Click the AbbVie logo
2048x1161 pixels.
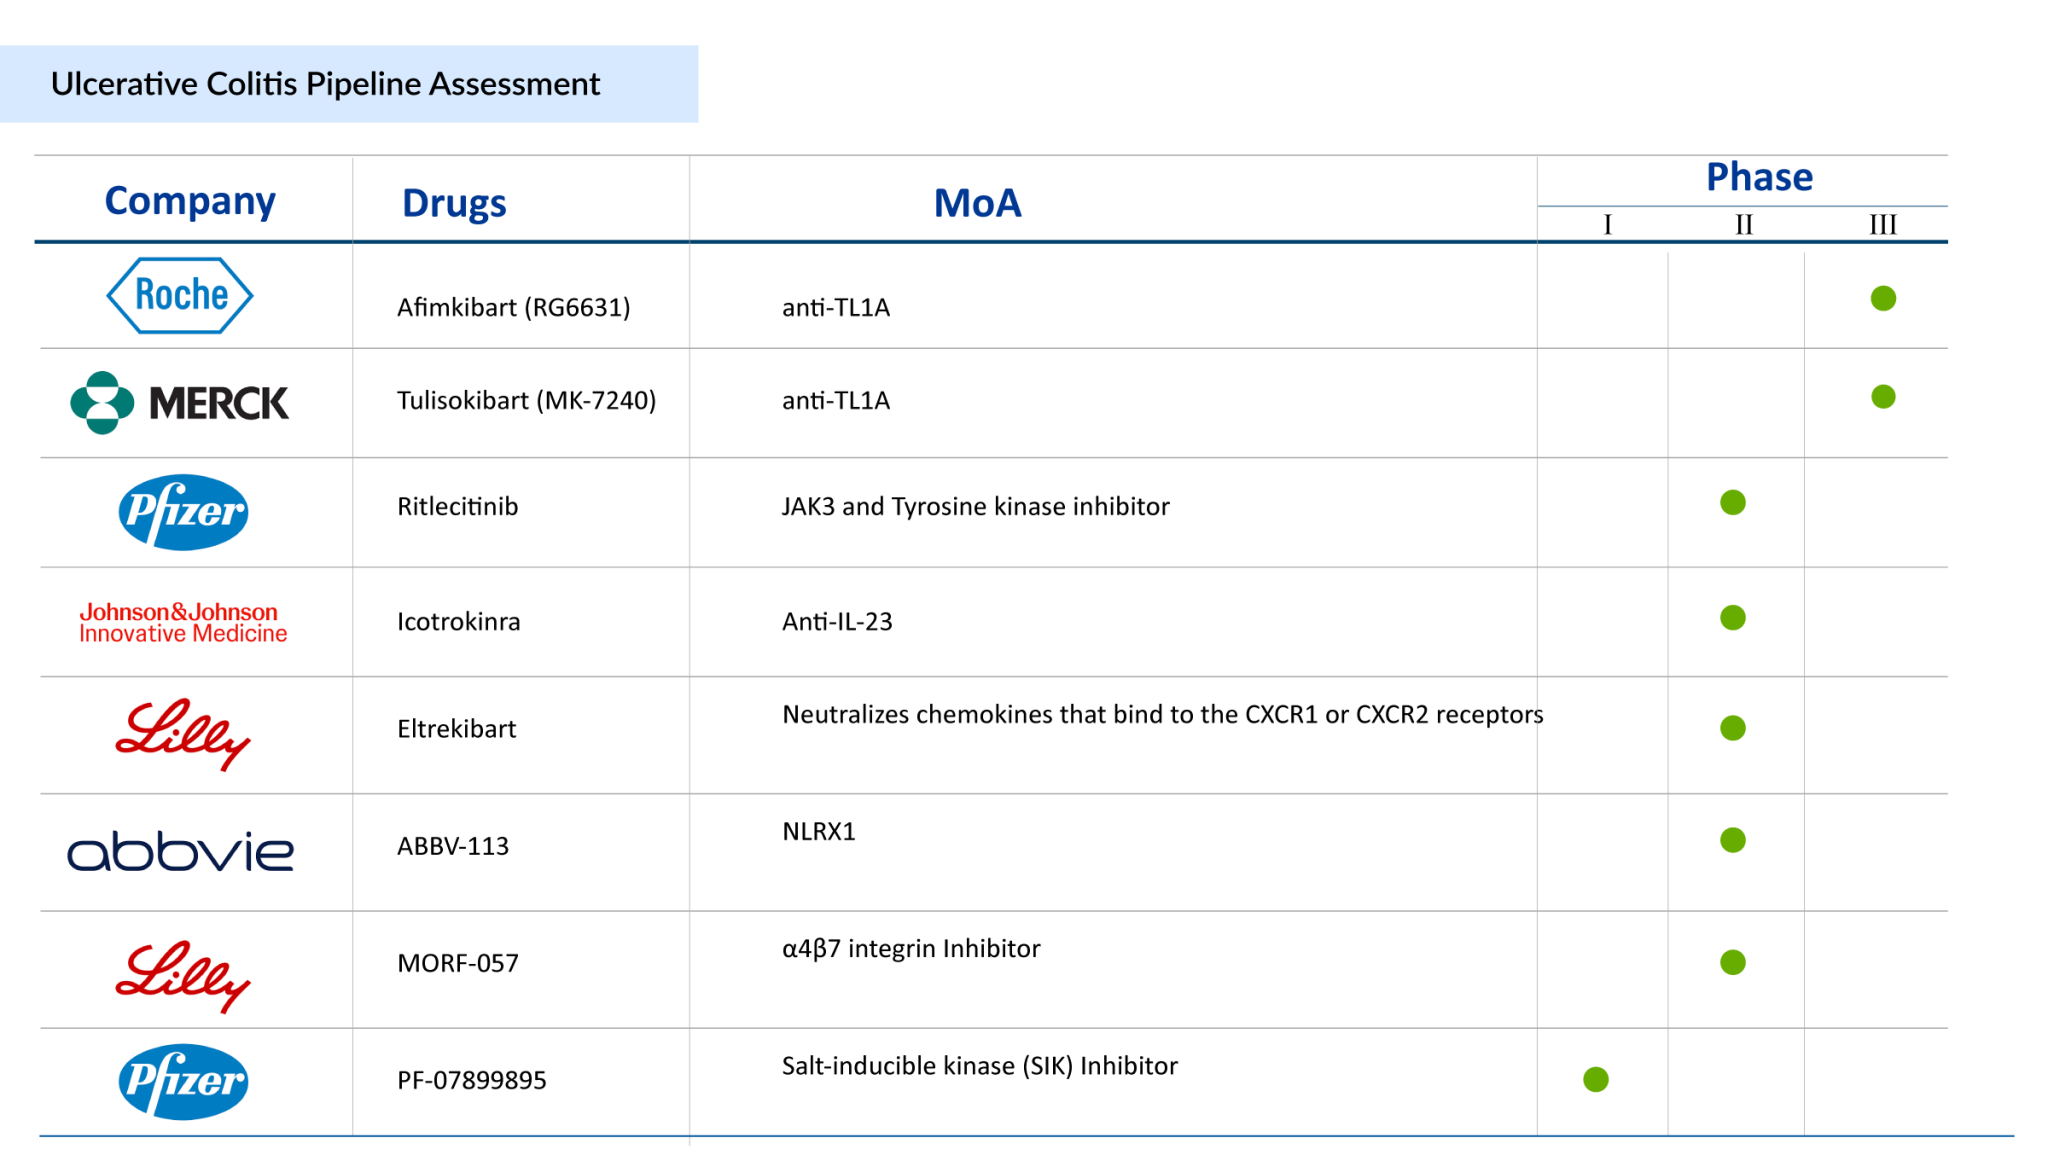pyautogui.click(x=180, y=851)
